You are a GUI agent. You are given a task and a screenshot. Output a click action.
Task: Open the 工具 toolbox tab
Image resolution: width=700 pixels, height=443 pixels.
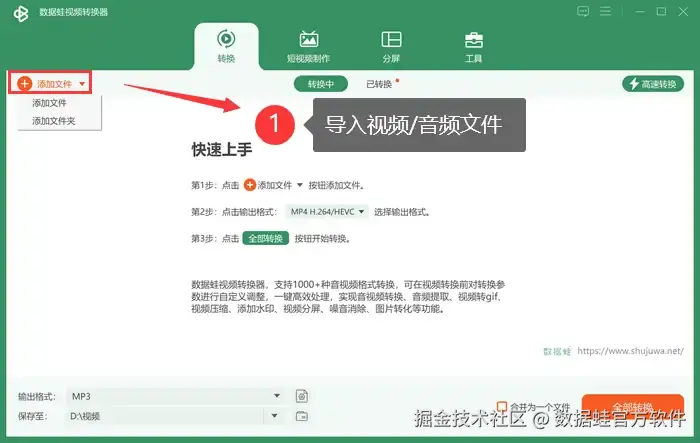pyautogui.click(x=474, y=46)
